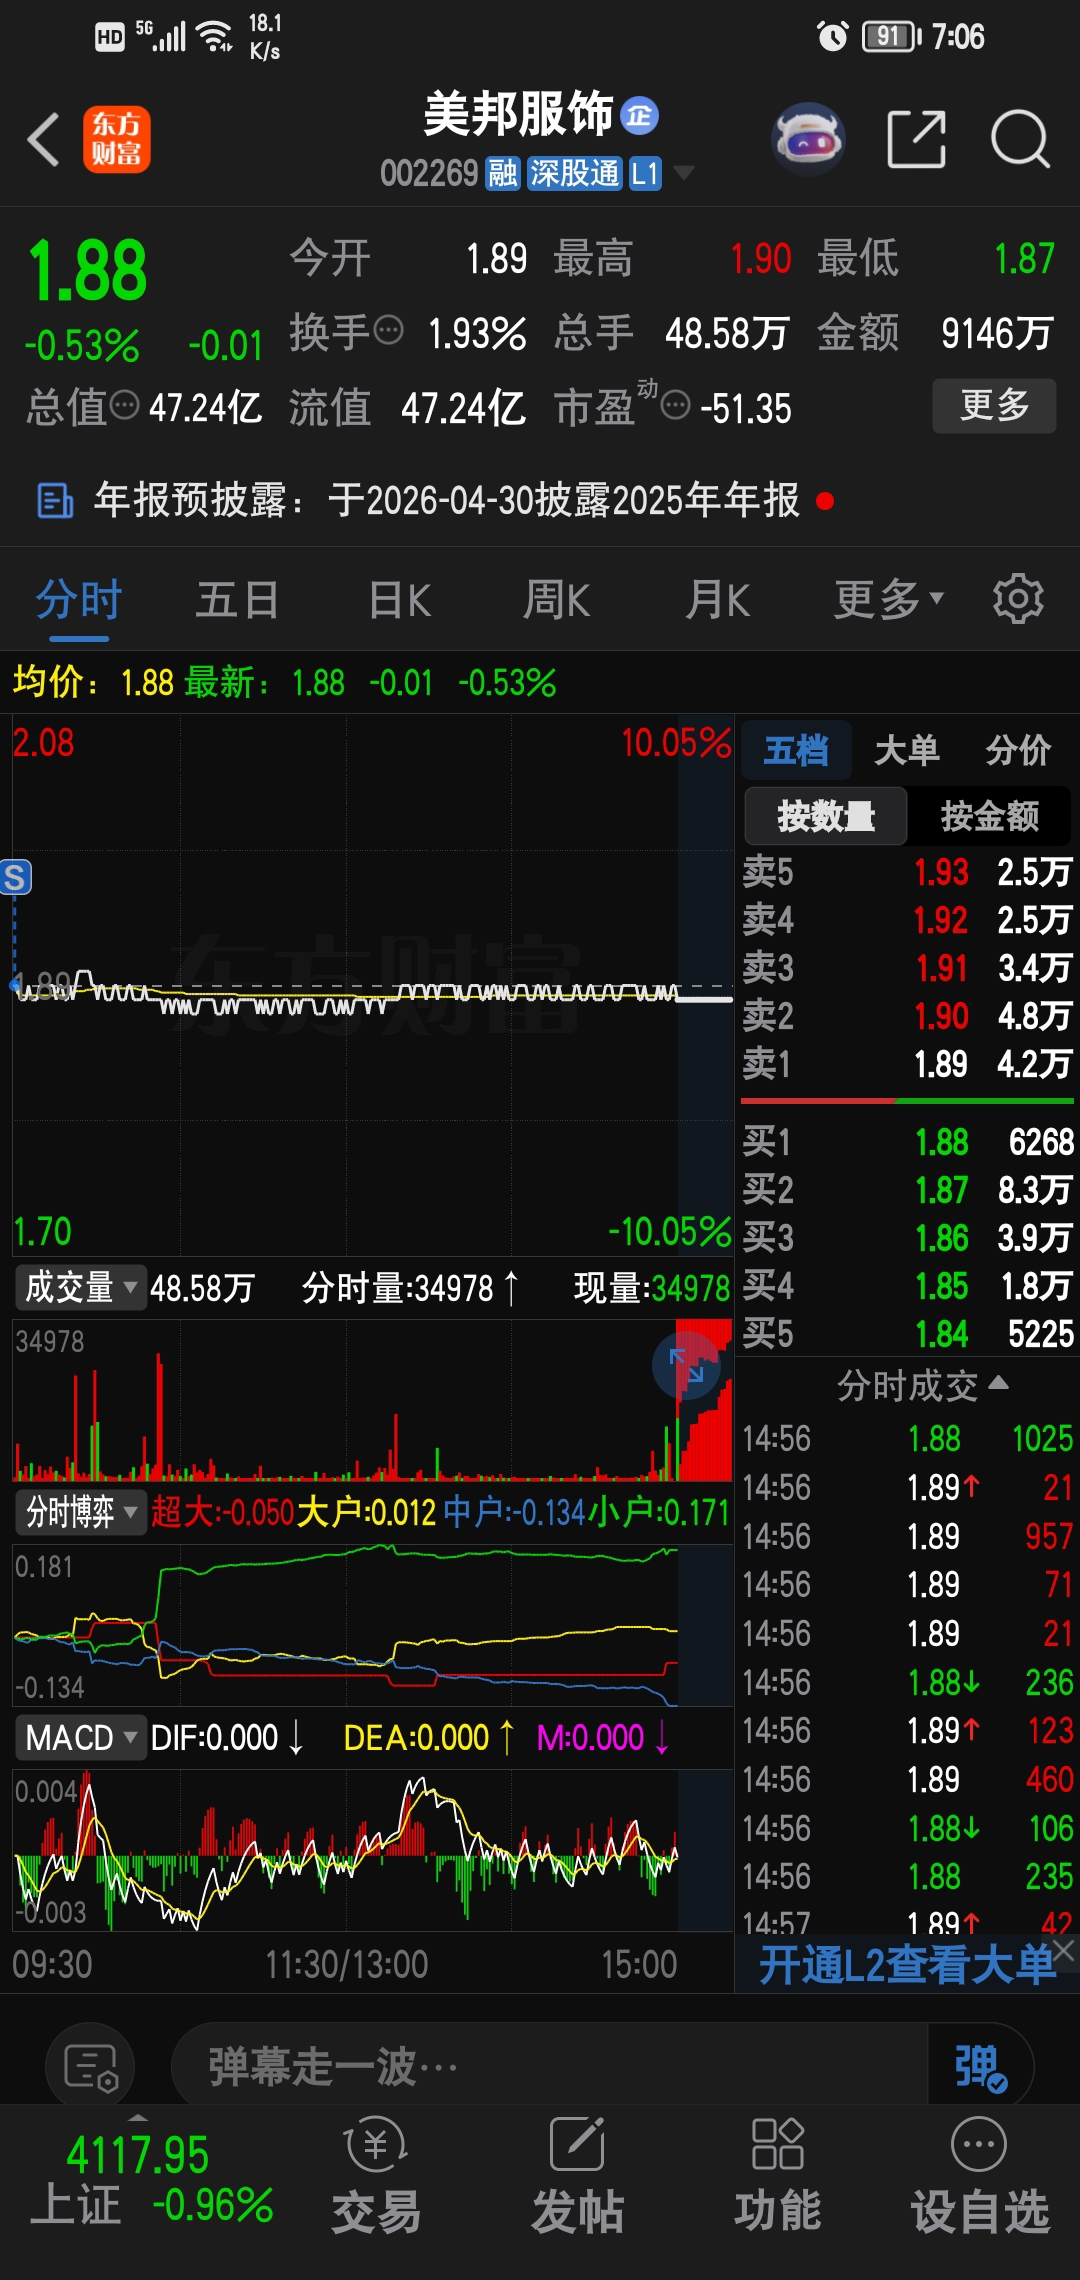Image resolution: width=1080 pixels, height=2280 pixels.
Task: Open the 分时博弈 indicator dropdown
Action: (x=81, y=1511)
